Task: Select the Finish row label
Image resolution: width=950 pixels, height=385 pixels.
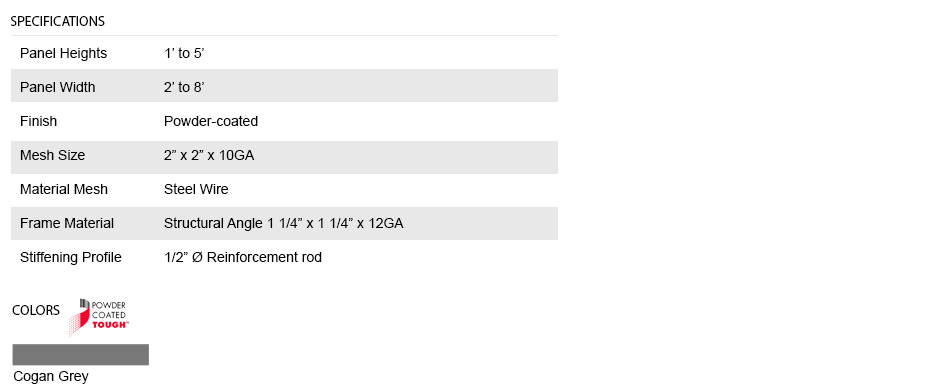Action: pos(38,121)
